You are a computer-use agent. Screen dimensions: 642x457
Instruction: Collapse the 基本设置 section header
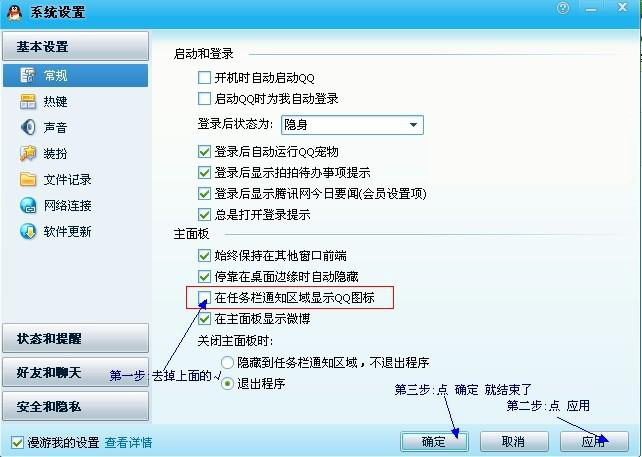tap(75, 46)
